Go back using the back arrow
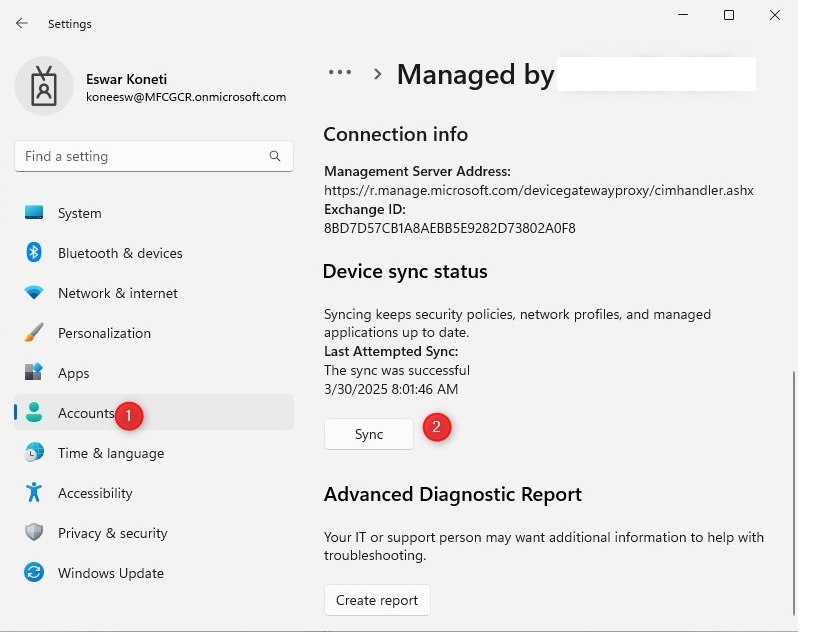 (x=22, y=23)
